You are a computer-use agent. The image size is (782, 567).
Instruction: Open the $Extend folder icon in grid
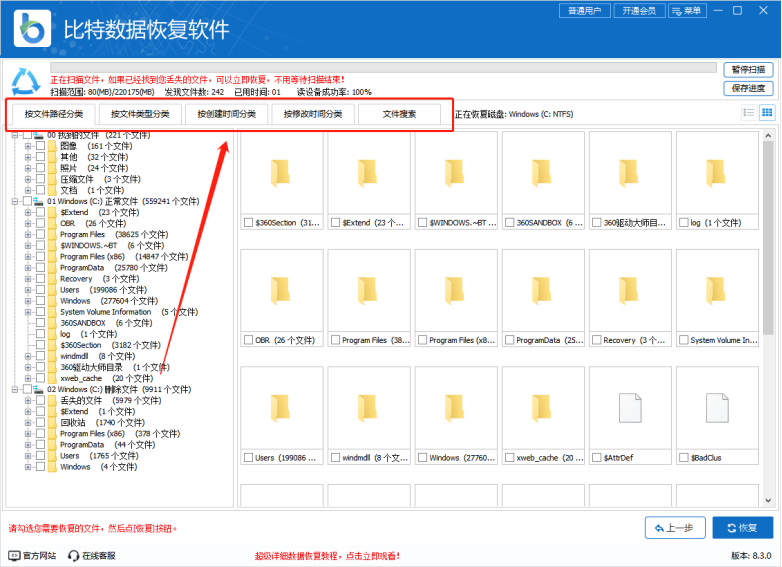368,173
